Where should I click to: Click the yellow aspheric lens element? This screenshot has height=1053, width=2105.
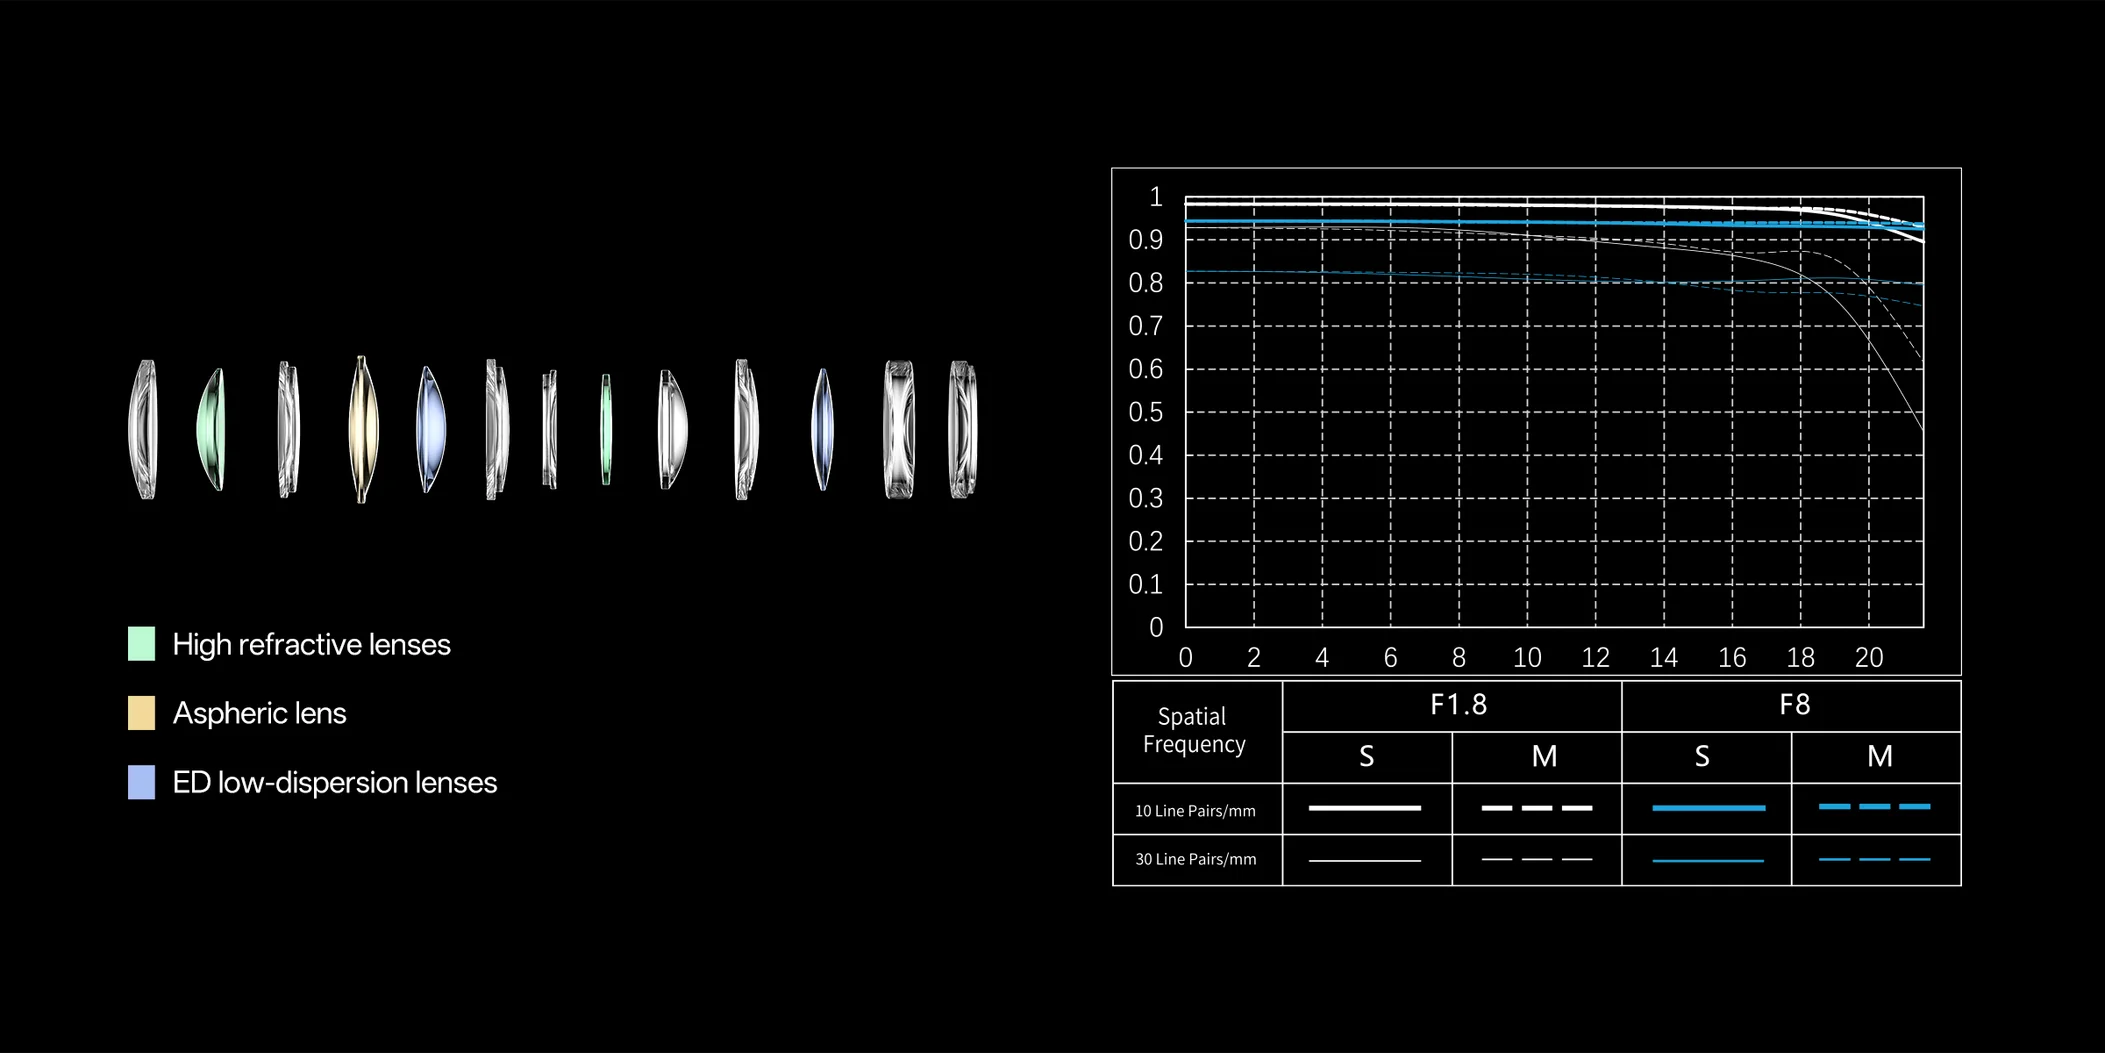362,429
